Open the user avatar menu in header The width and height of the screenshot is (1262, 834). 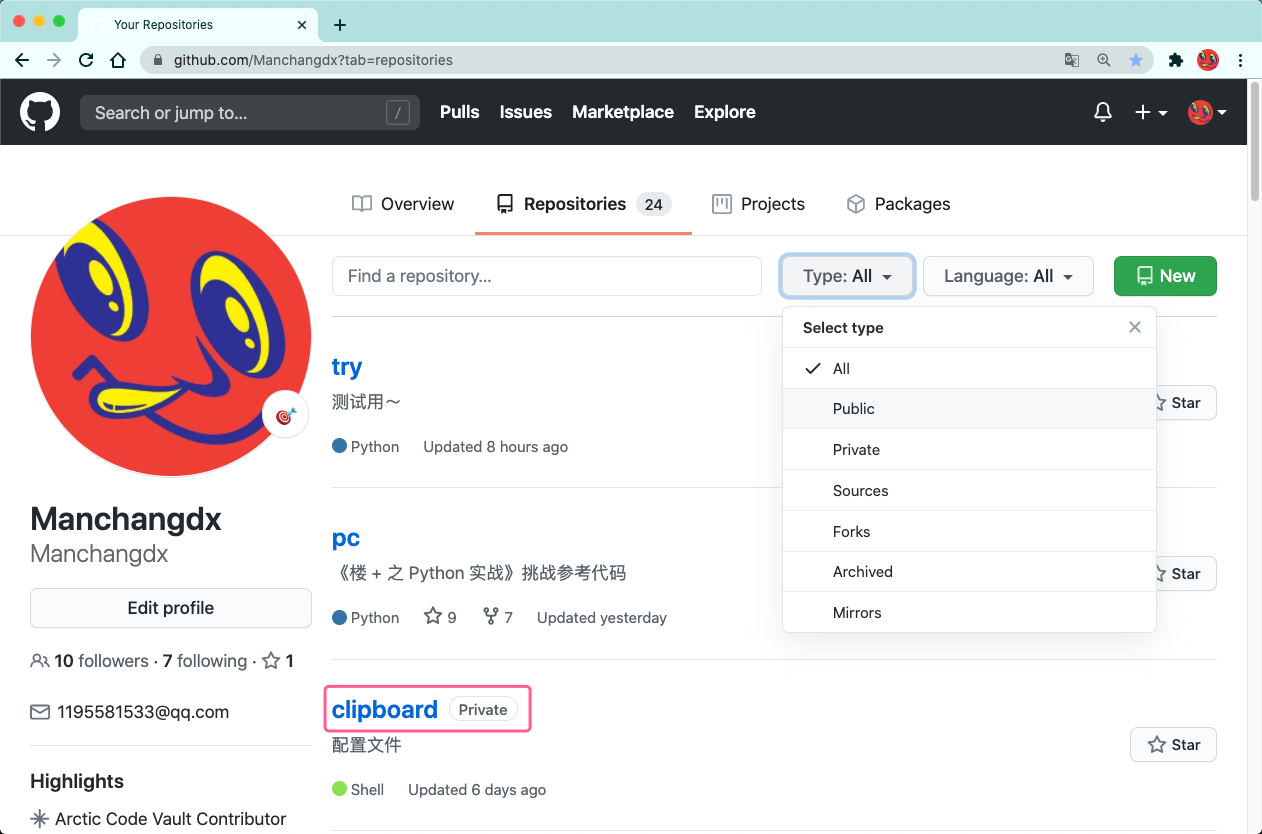click(x=1207, y=112)
